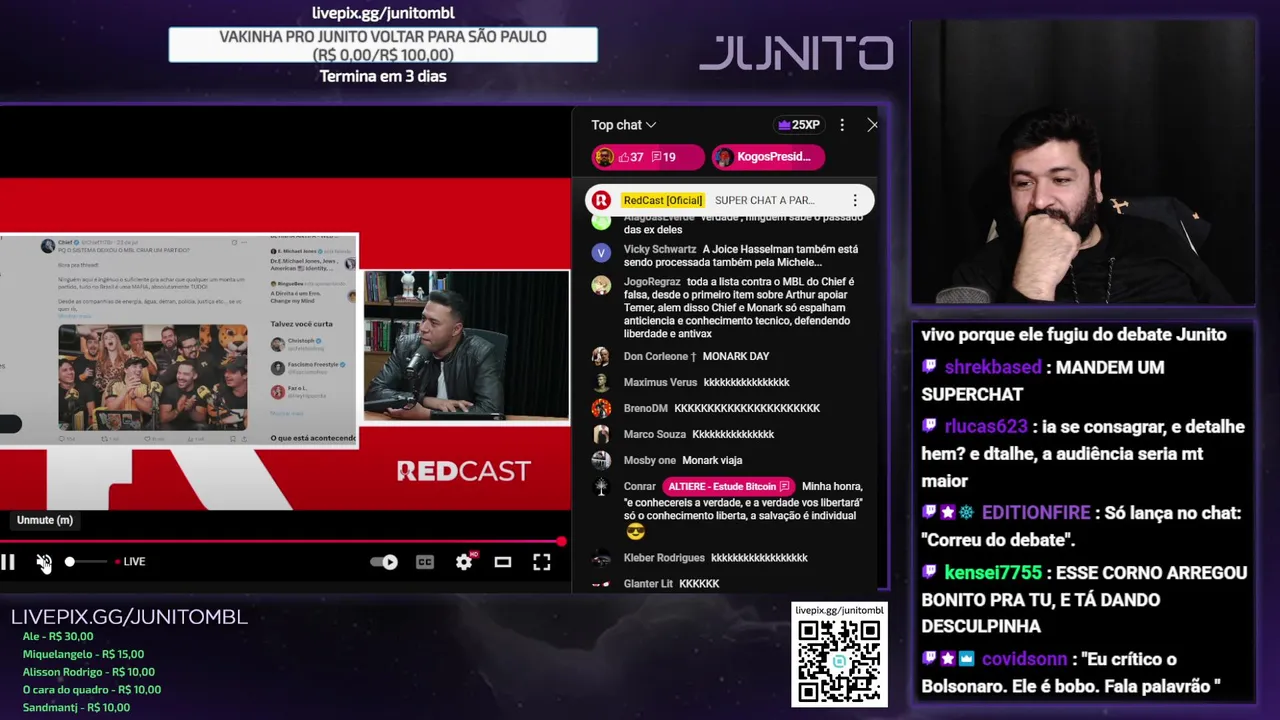Open the KogosPresid... super chat chip
The image size is (1280, 720).
pos(767,157)
